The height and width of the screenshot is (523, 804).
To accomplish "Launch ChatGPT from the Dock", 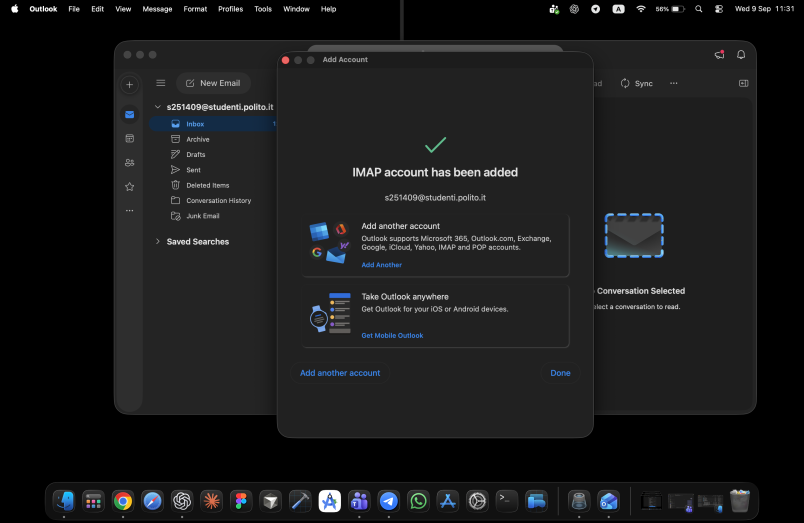I will [x=182, y=501].
